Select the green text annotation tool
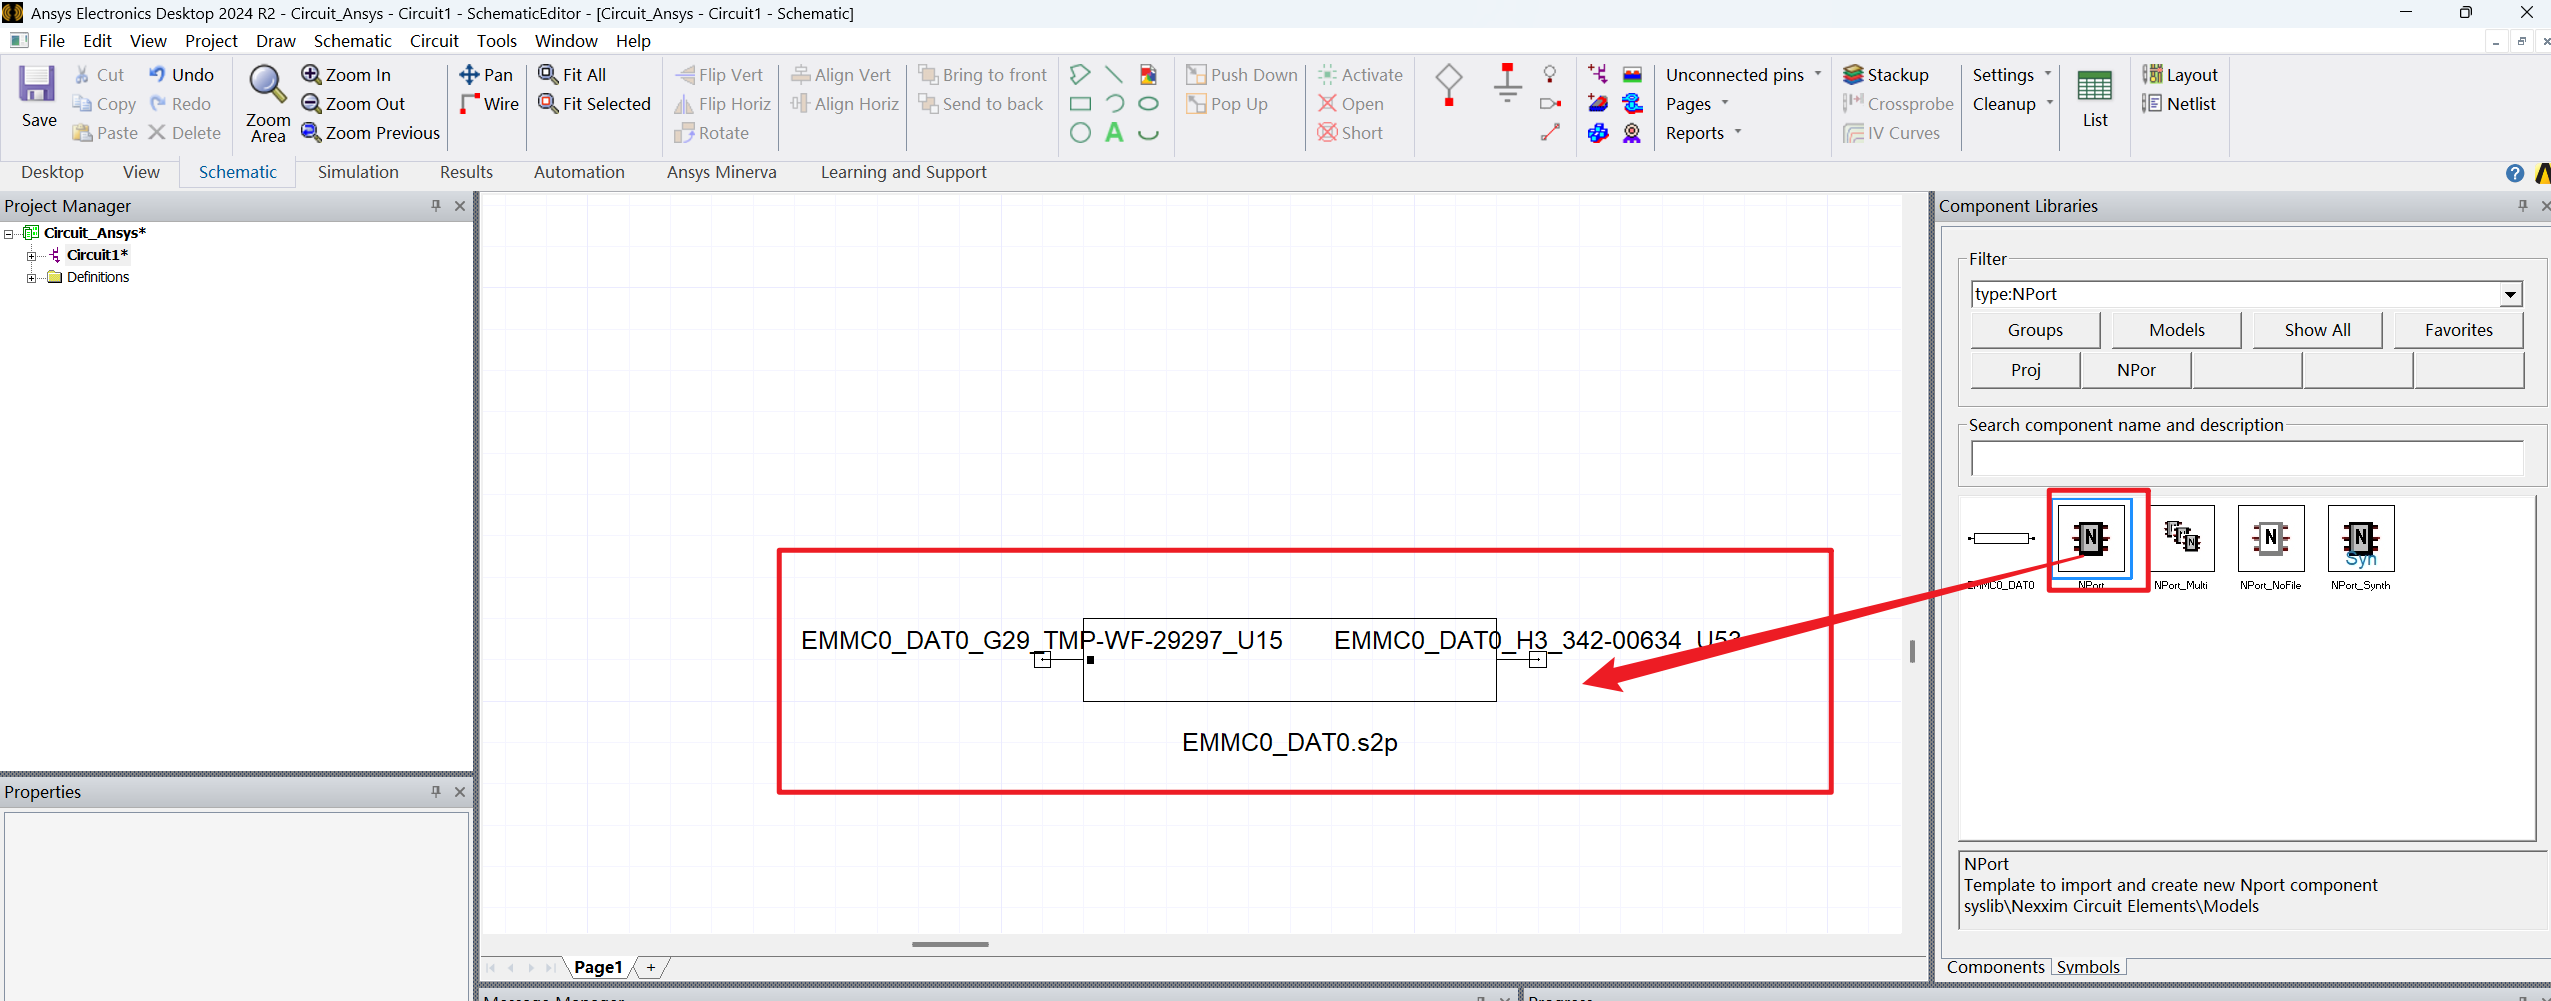2551x1001 pixels. 1114,133
